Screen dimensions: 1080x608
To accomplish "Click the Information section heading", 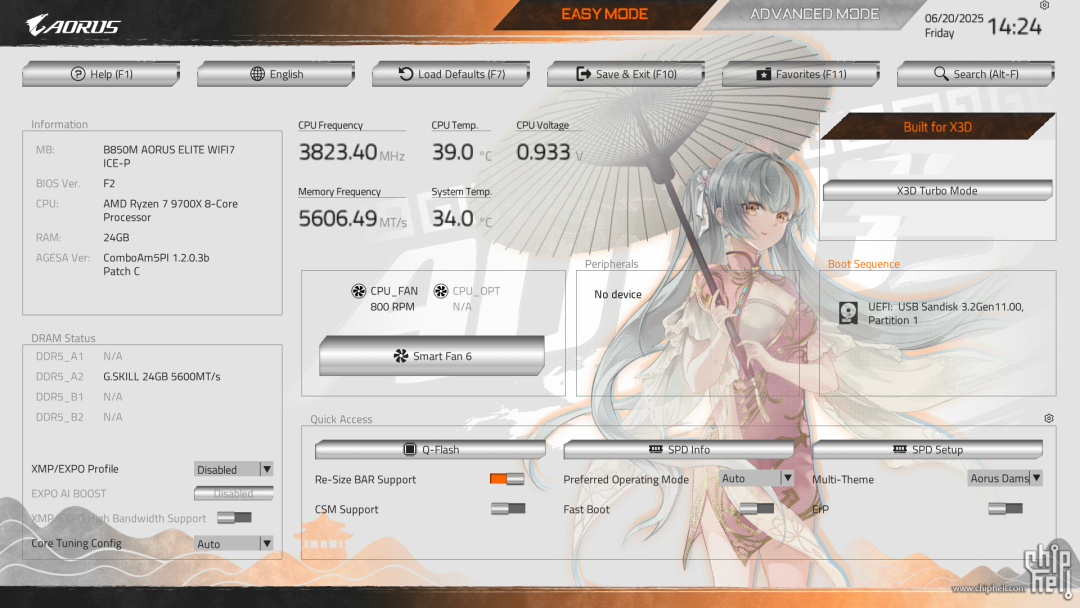I will coord(59,124).
